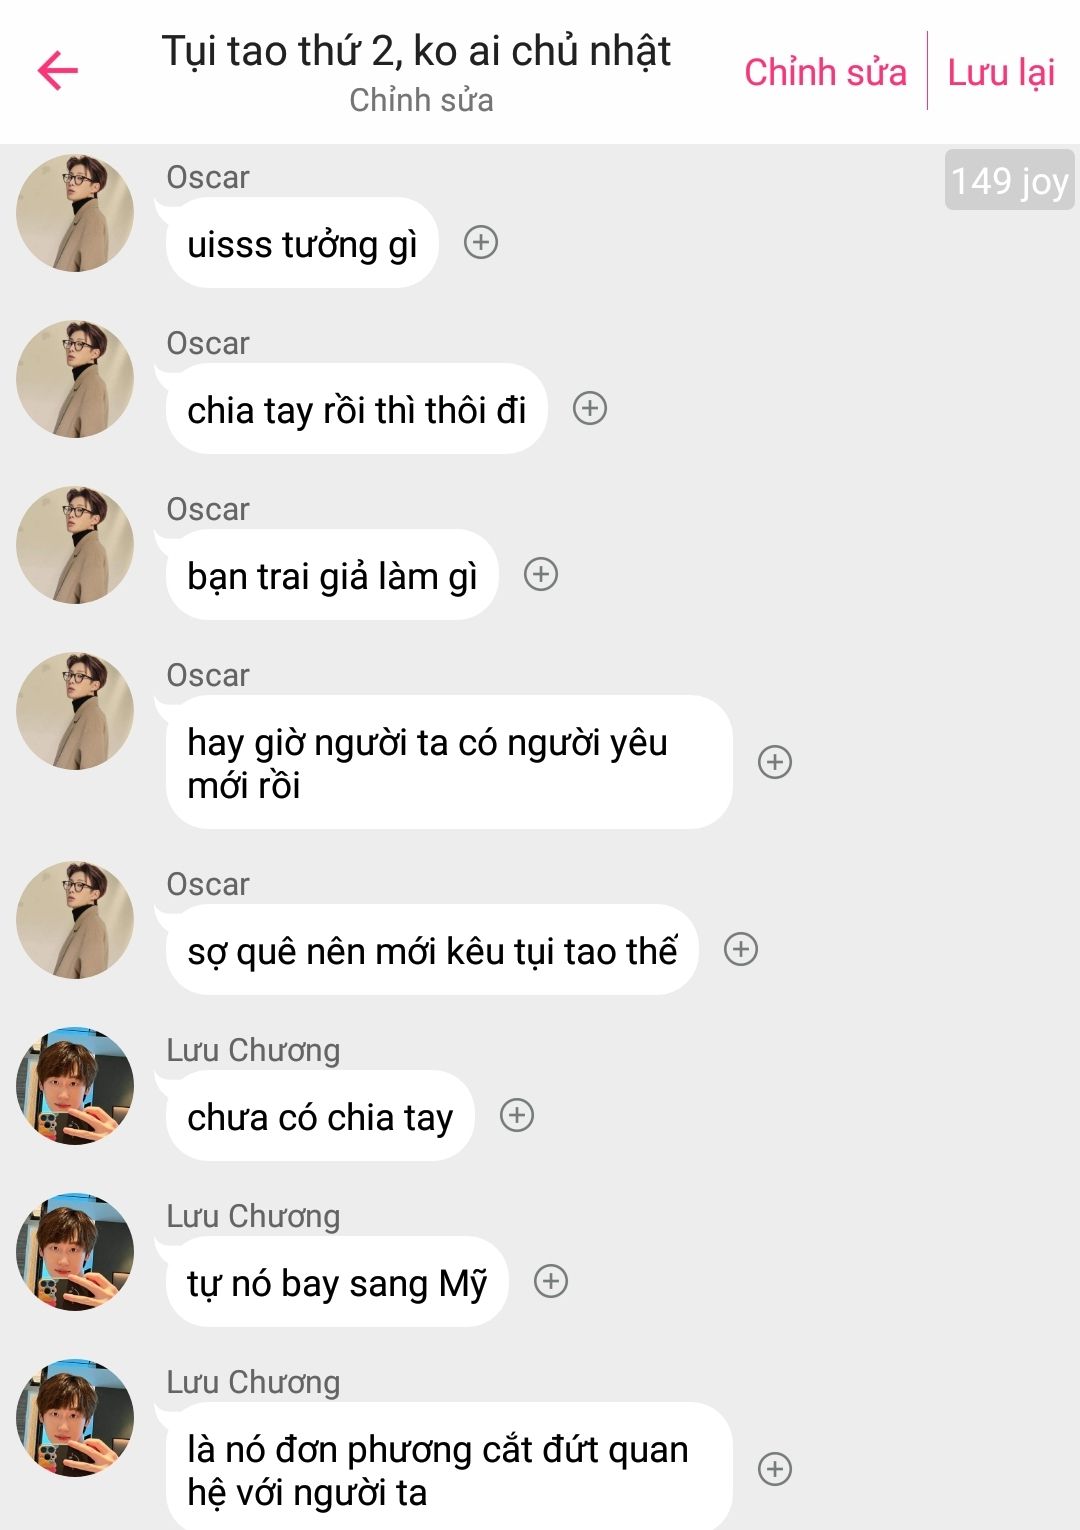Open Oscar's avatar on first message
Image resolution: width=1080 pixels, height=1530 pixels.
point(75,213)
